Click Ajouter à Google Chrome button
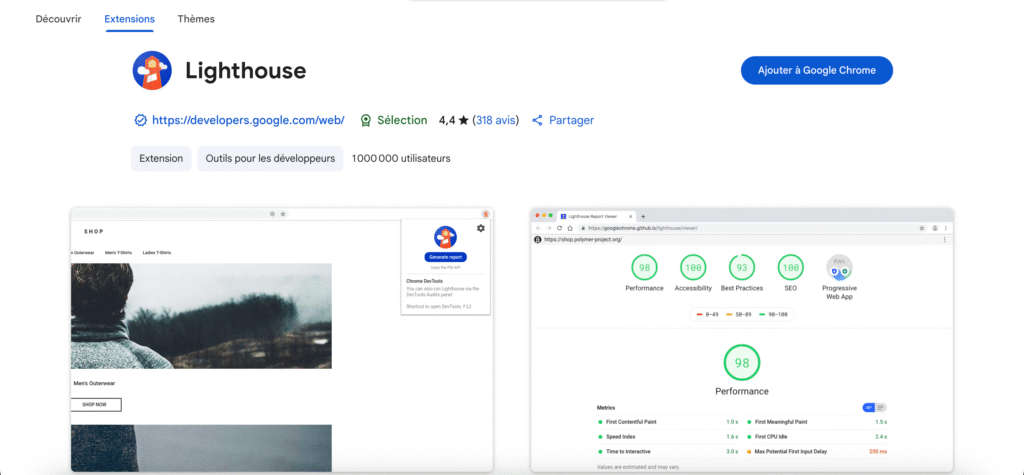This screenshot has height=475, width=1024. 816,70
